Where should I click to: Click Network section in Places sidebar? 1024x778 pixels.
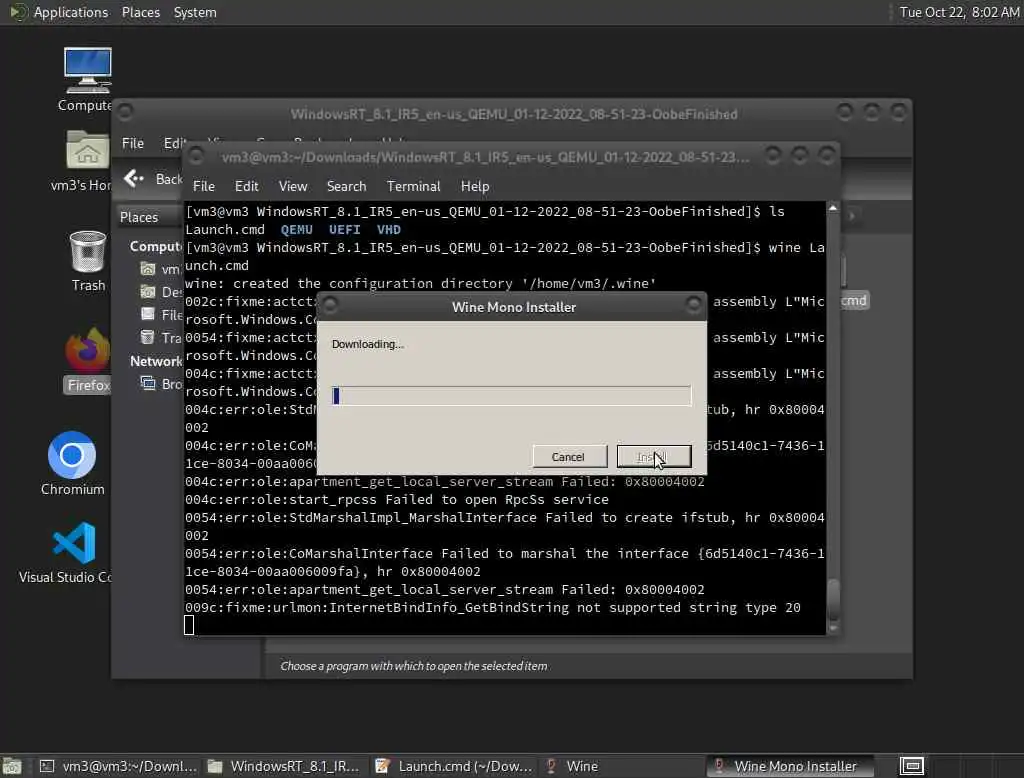[x=156, y=361]
